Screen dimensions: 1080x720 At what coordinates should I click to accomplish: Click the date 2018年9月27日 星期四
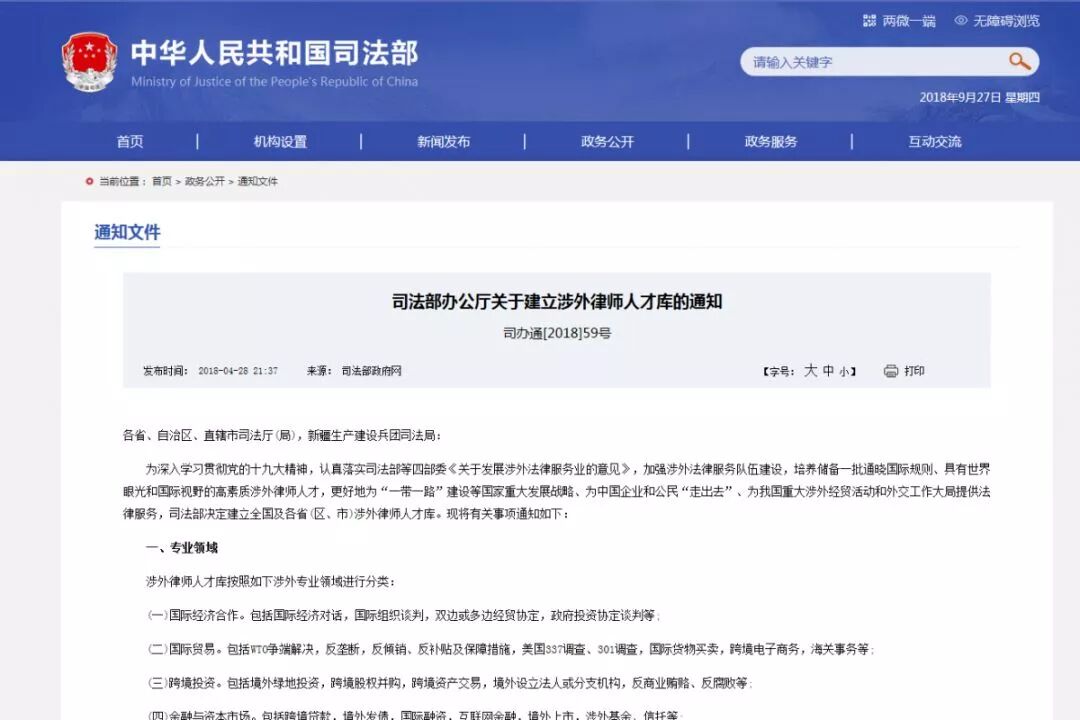coord(979,97)
